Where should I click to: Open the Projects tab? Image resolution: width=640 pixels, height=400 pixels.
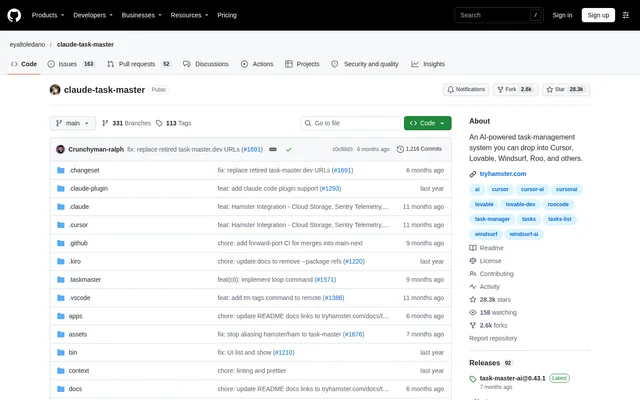click(x=302, y=64)
